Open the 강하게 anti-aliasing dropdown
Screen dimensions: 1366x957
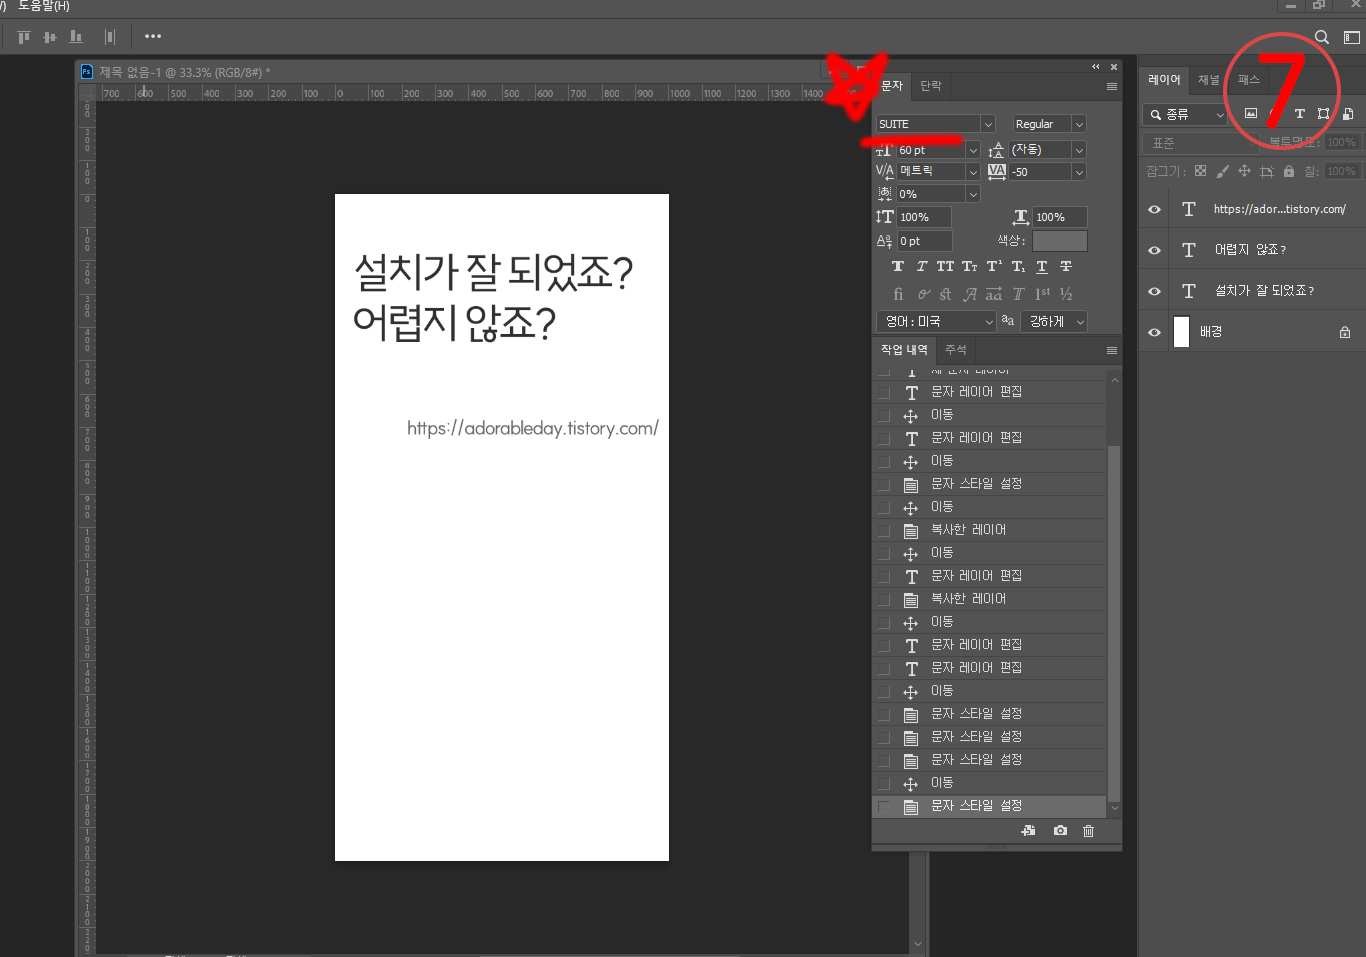(x=1055, y=321)
